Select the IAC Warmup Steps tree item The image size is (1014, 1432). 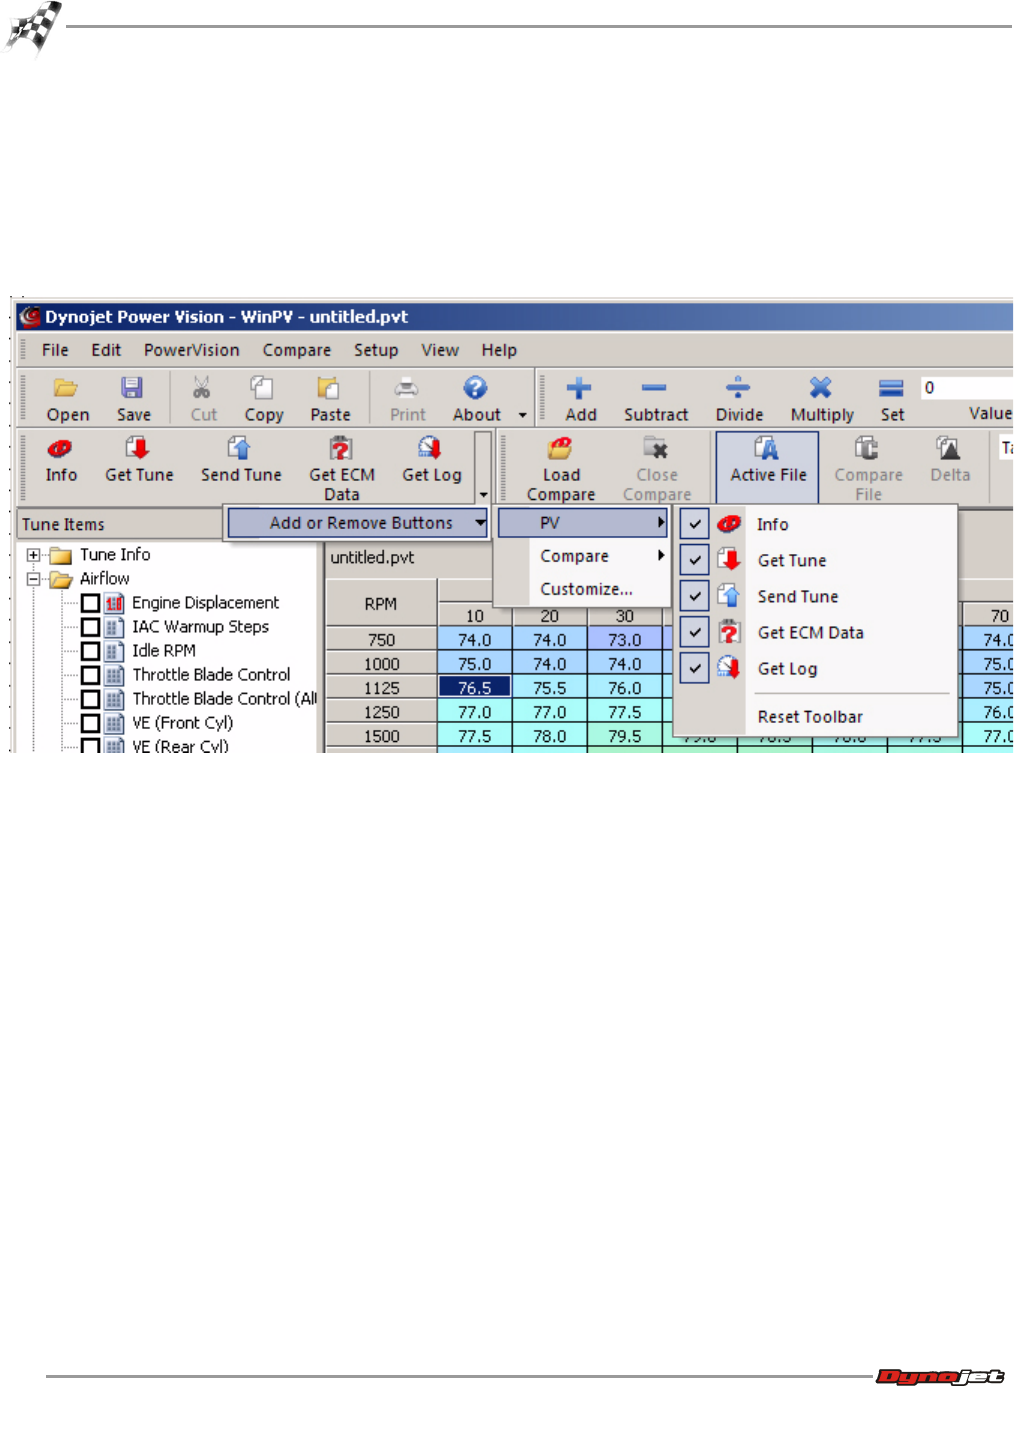(x=200, y=627)
